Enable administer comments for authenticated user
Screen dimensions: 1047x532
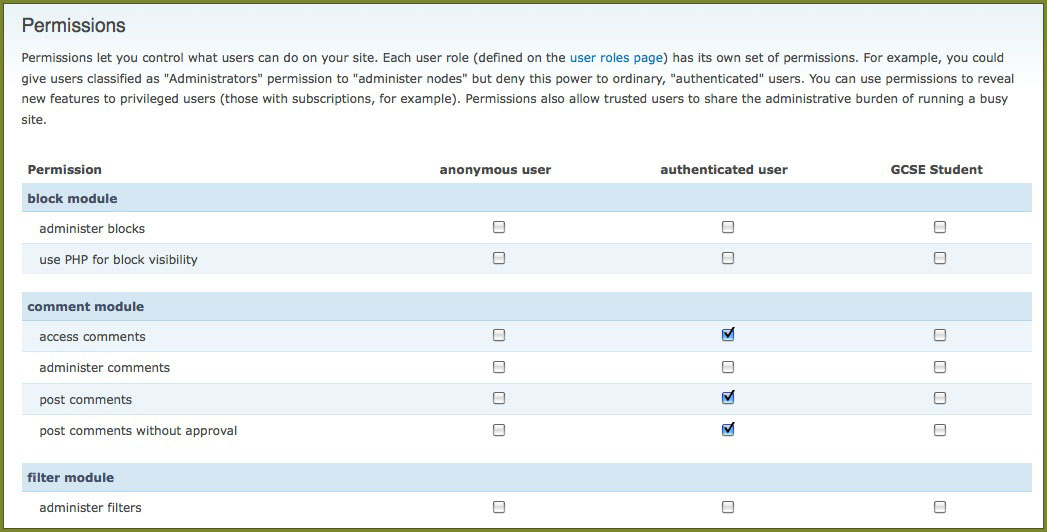(728, 367)
